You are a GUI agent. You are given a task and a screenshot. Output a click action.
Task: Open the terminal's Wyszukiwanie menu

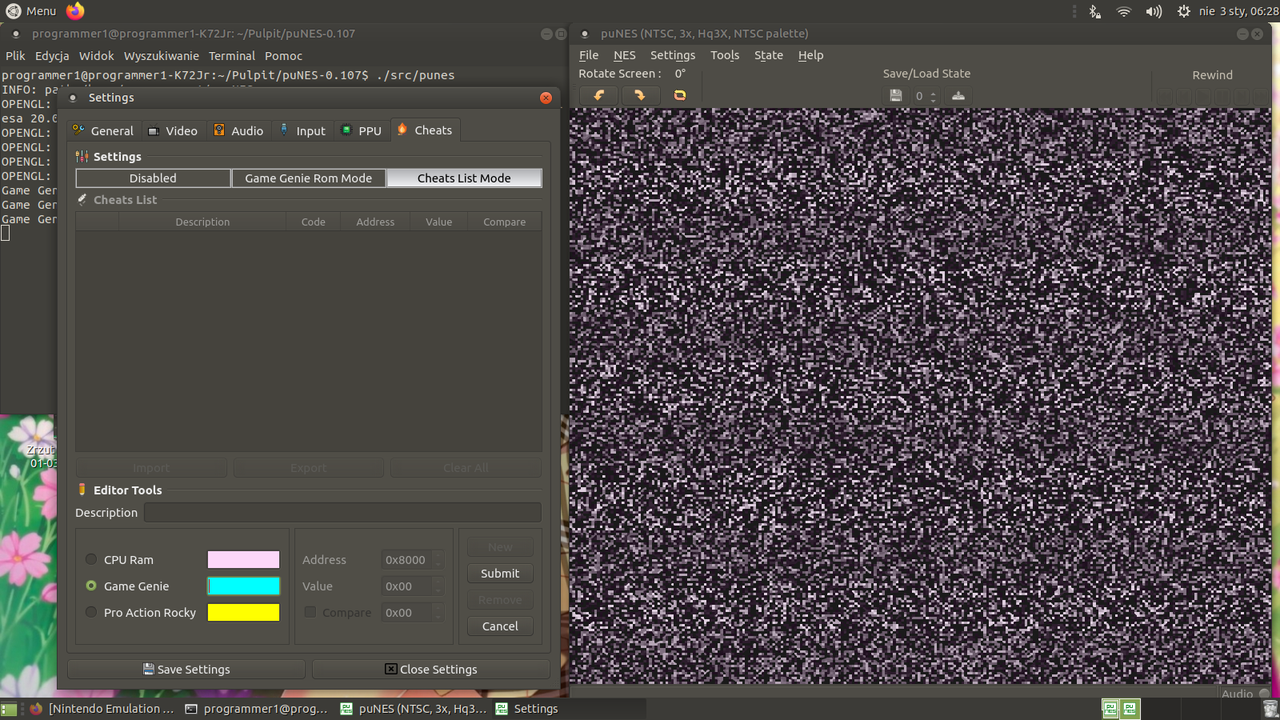(x=161, y=56)
